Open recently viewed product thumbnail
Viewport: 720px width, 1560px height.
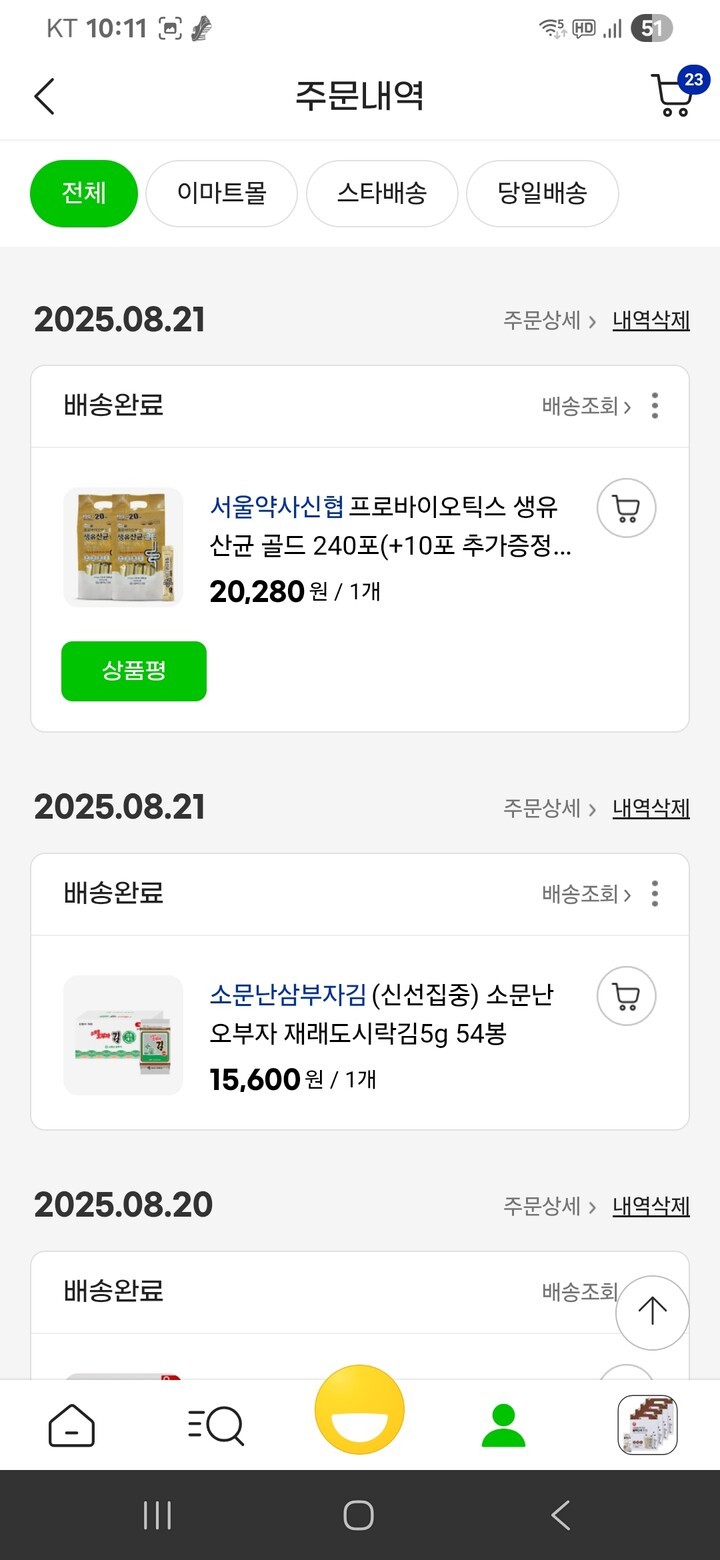(x=647, y=1425)
